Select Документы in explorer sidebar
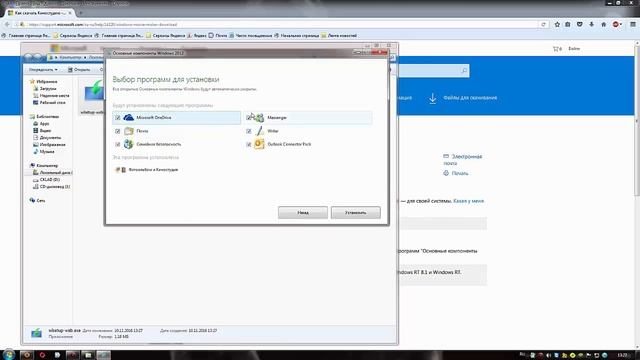This screenshot has height=360, width=640. tap(47, 138)
